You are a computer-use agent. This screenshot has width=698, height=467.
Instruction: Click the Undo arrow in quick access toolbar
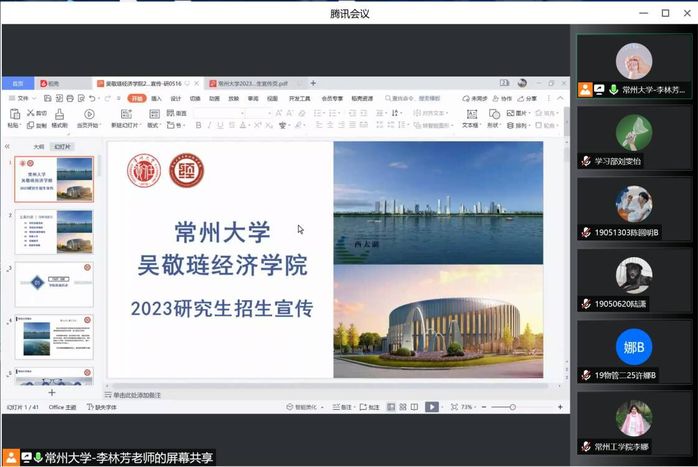(92, 99)
